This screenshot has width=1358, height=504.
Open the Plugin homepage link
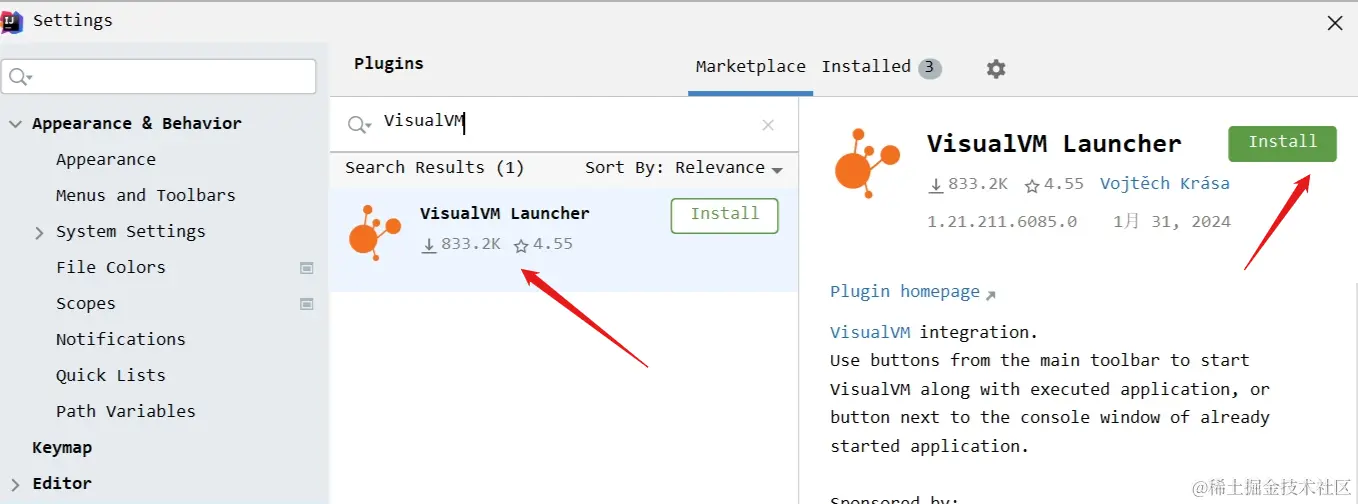click(905, 292)
